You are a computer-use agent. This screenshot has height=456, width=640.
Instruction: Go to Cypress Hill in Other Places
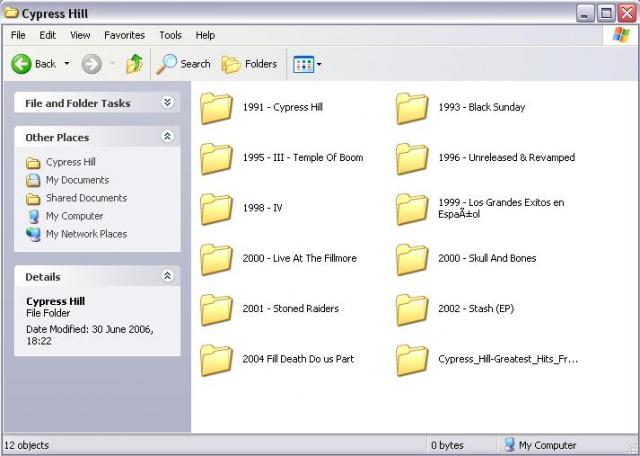[71, 162]
